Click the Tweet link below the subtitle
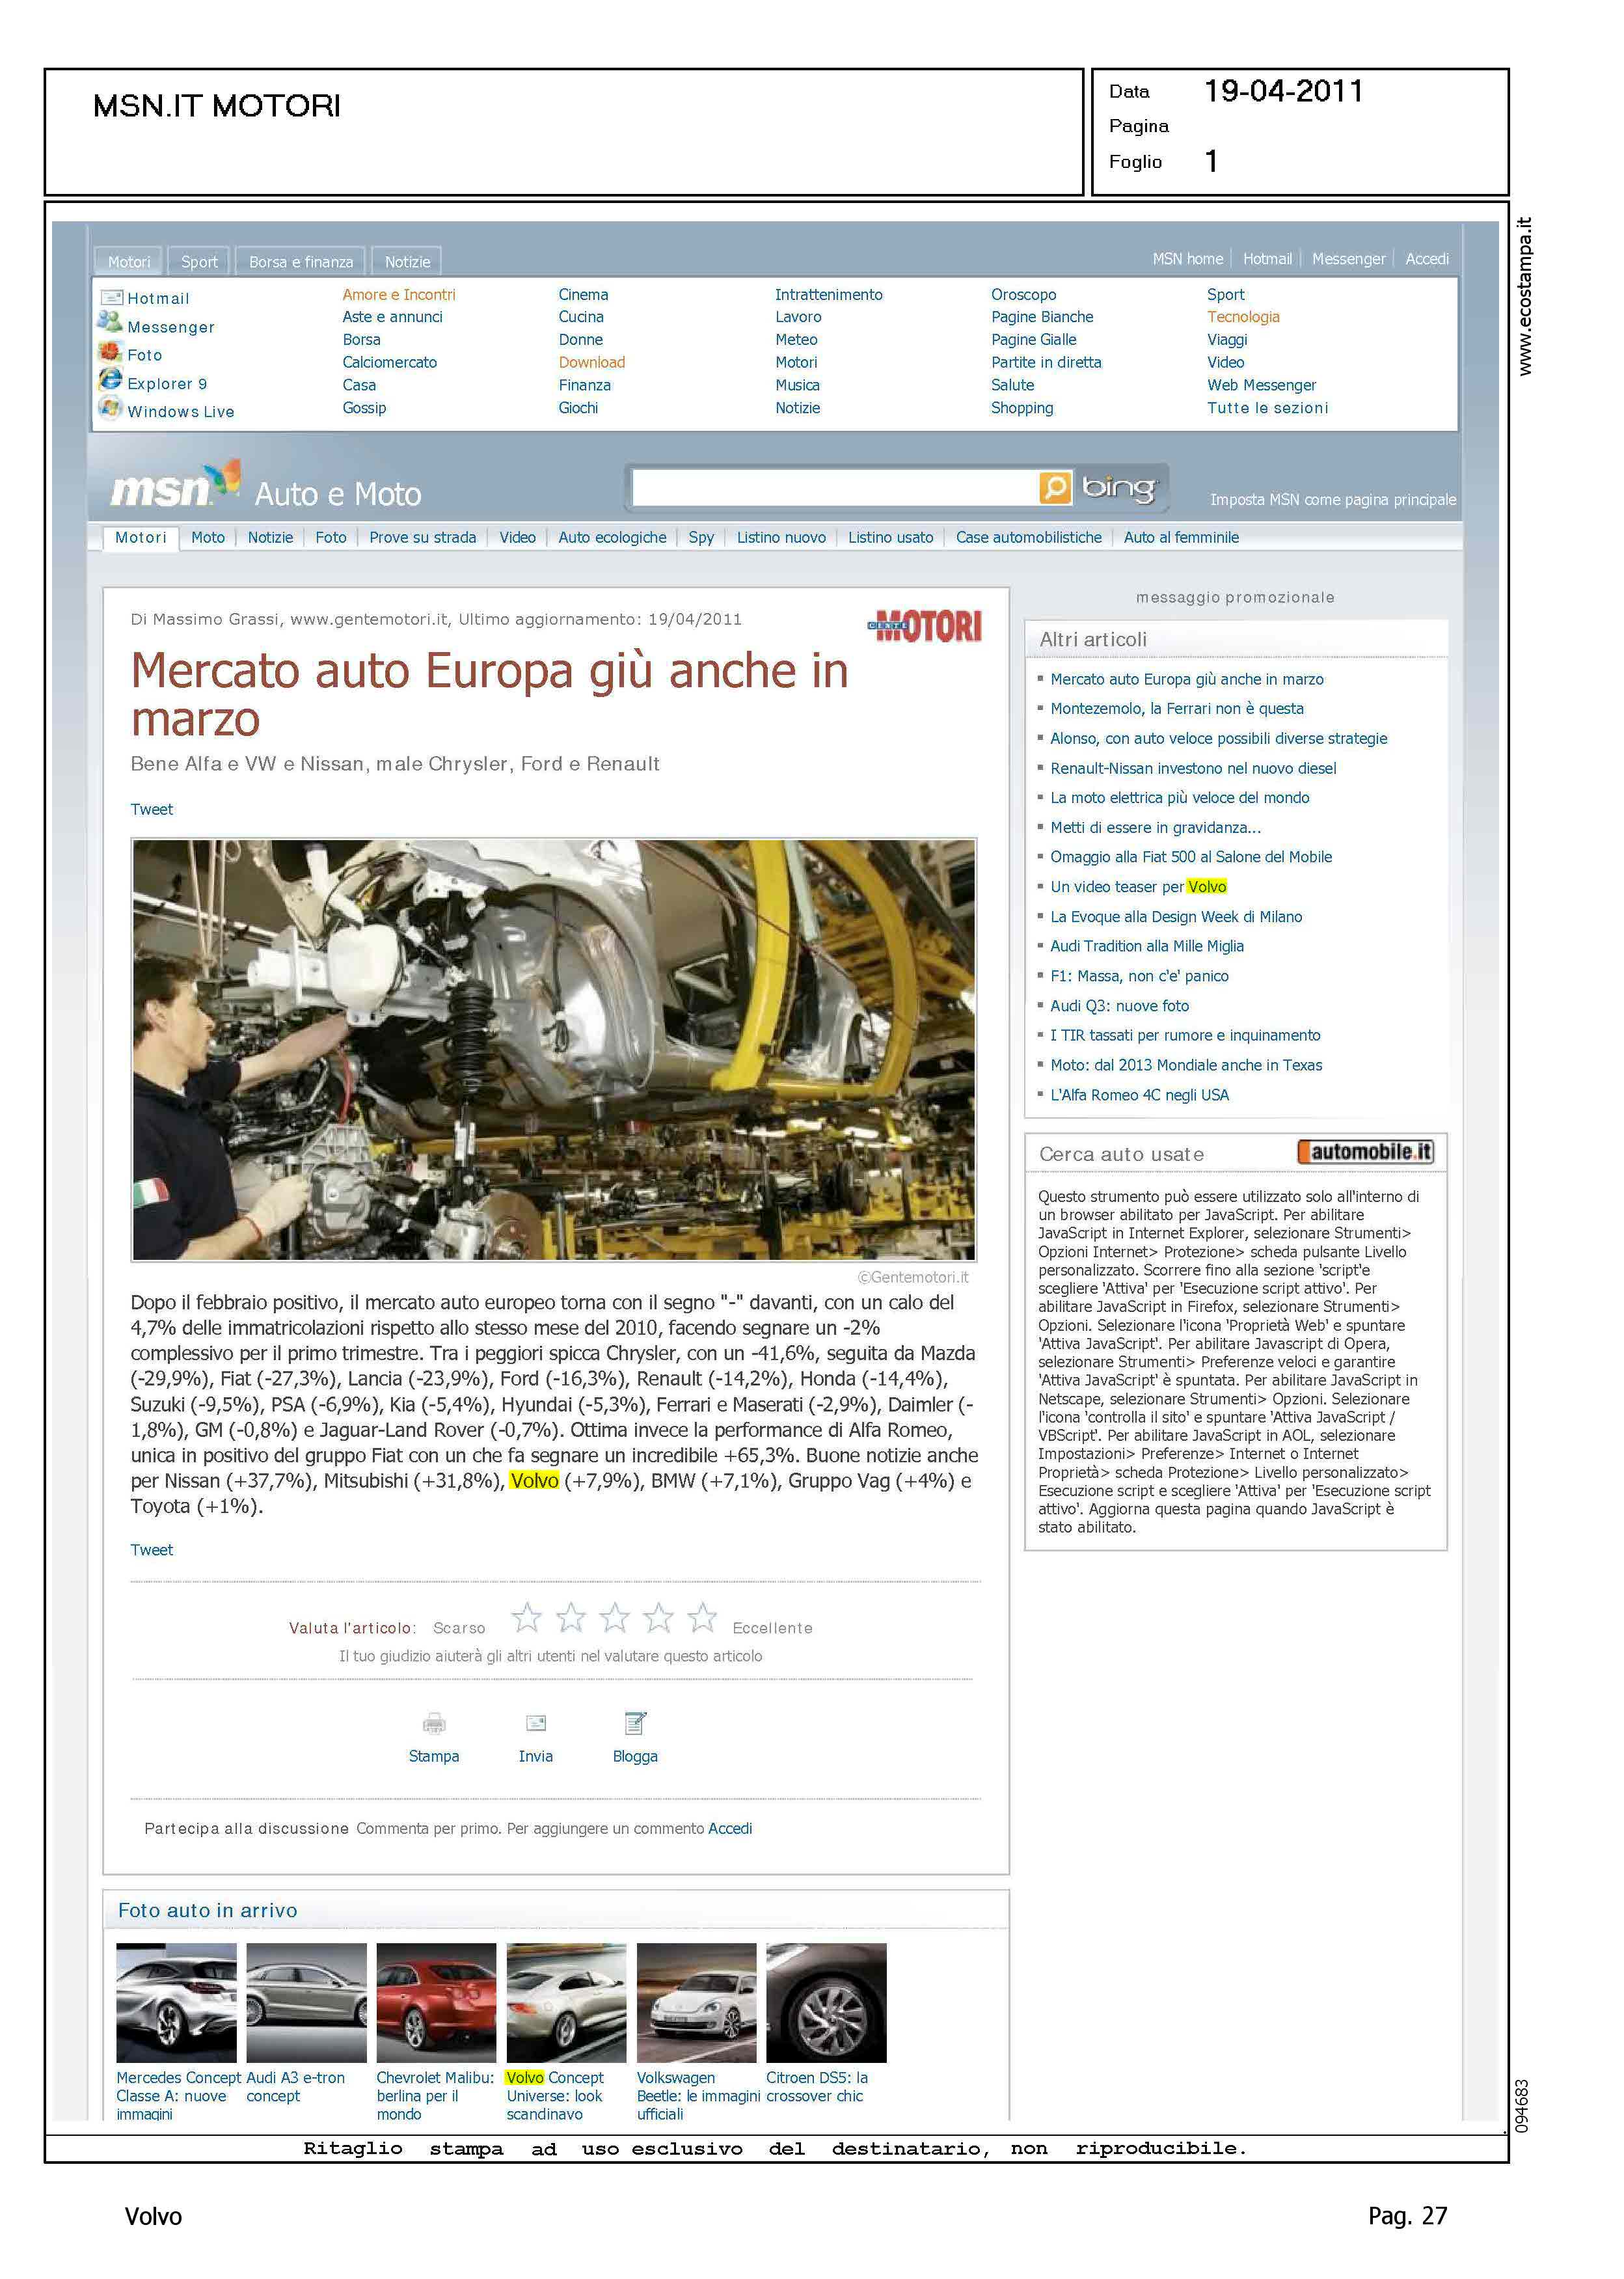The height and width of the screenshot is (2279, 1624). pos(152,810)
